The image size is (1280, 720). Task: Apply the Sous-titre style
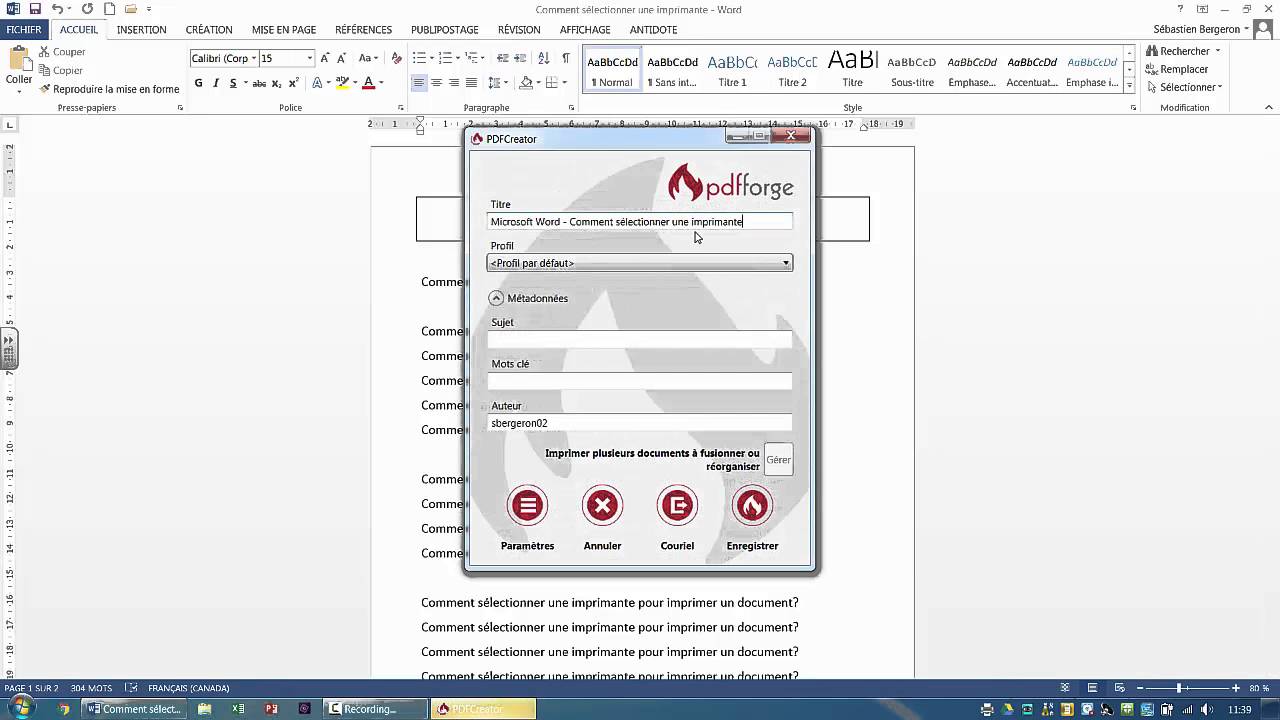[912, 70]
